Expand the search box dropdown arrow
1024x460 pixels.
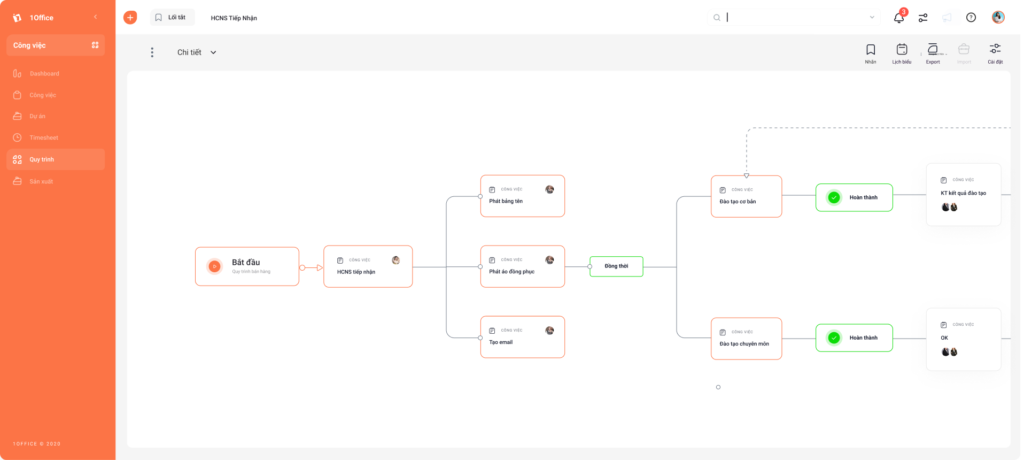[872, 18]
